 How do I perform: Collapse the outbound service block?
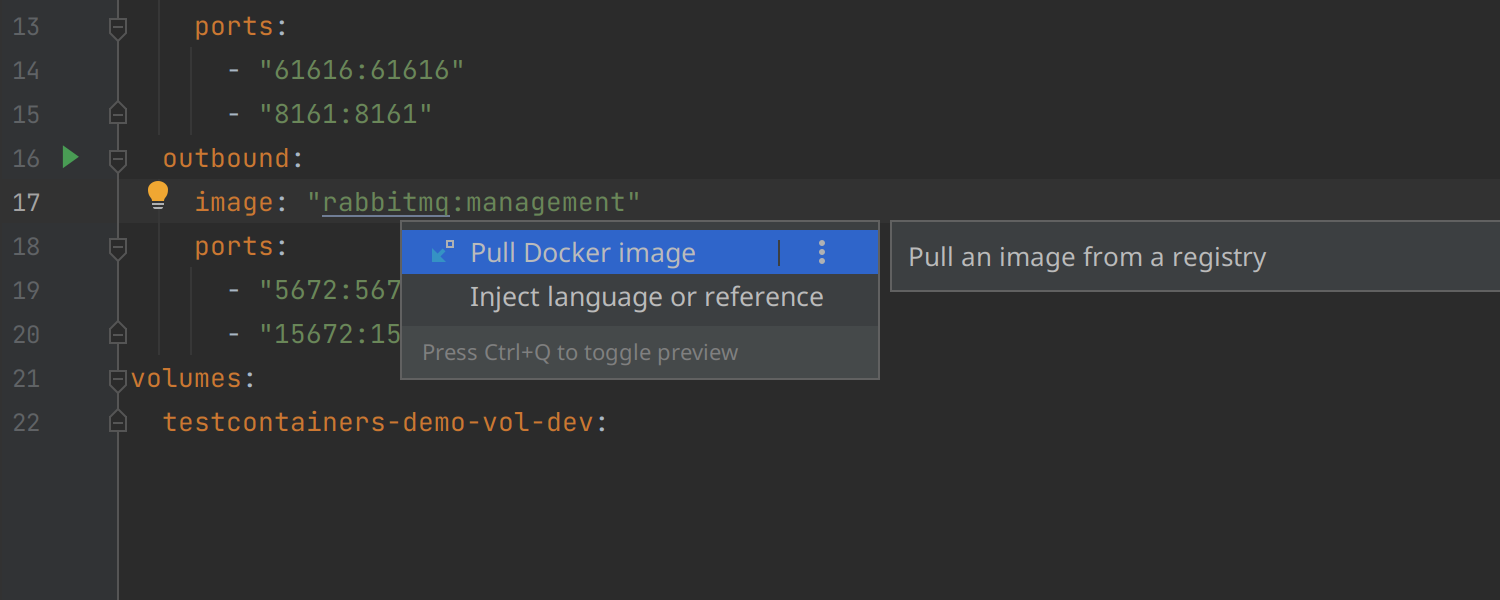[118, 158]
